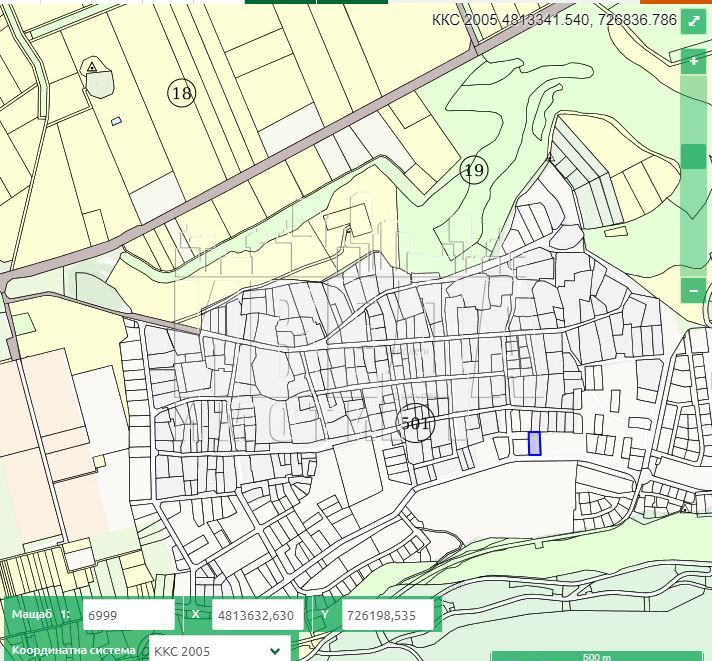712x661 pixels.
Task: Click the small blue building in area 18
Action: [117, 121]
